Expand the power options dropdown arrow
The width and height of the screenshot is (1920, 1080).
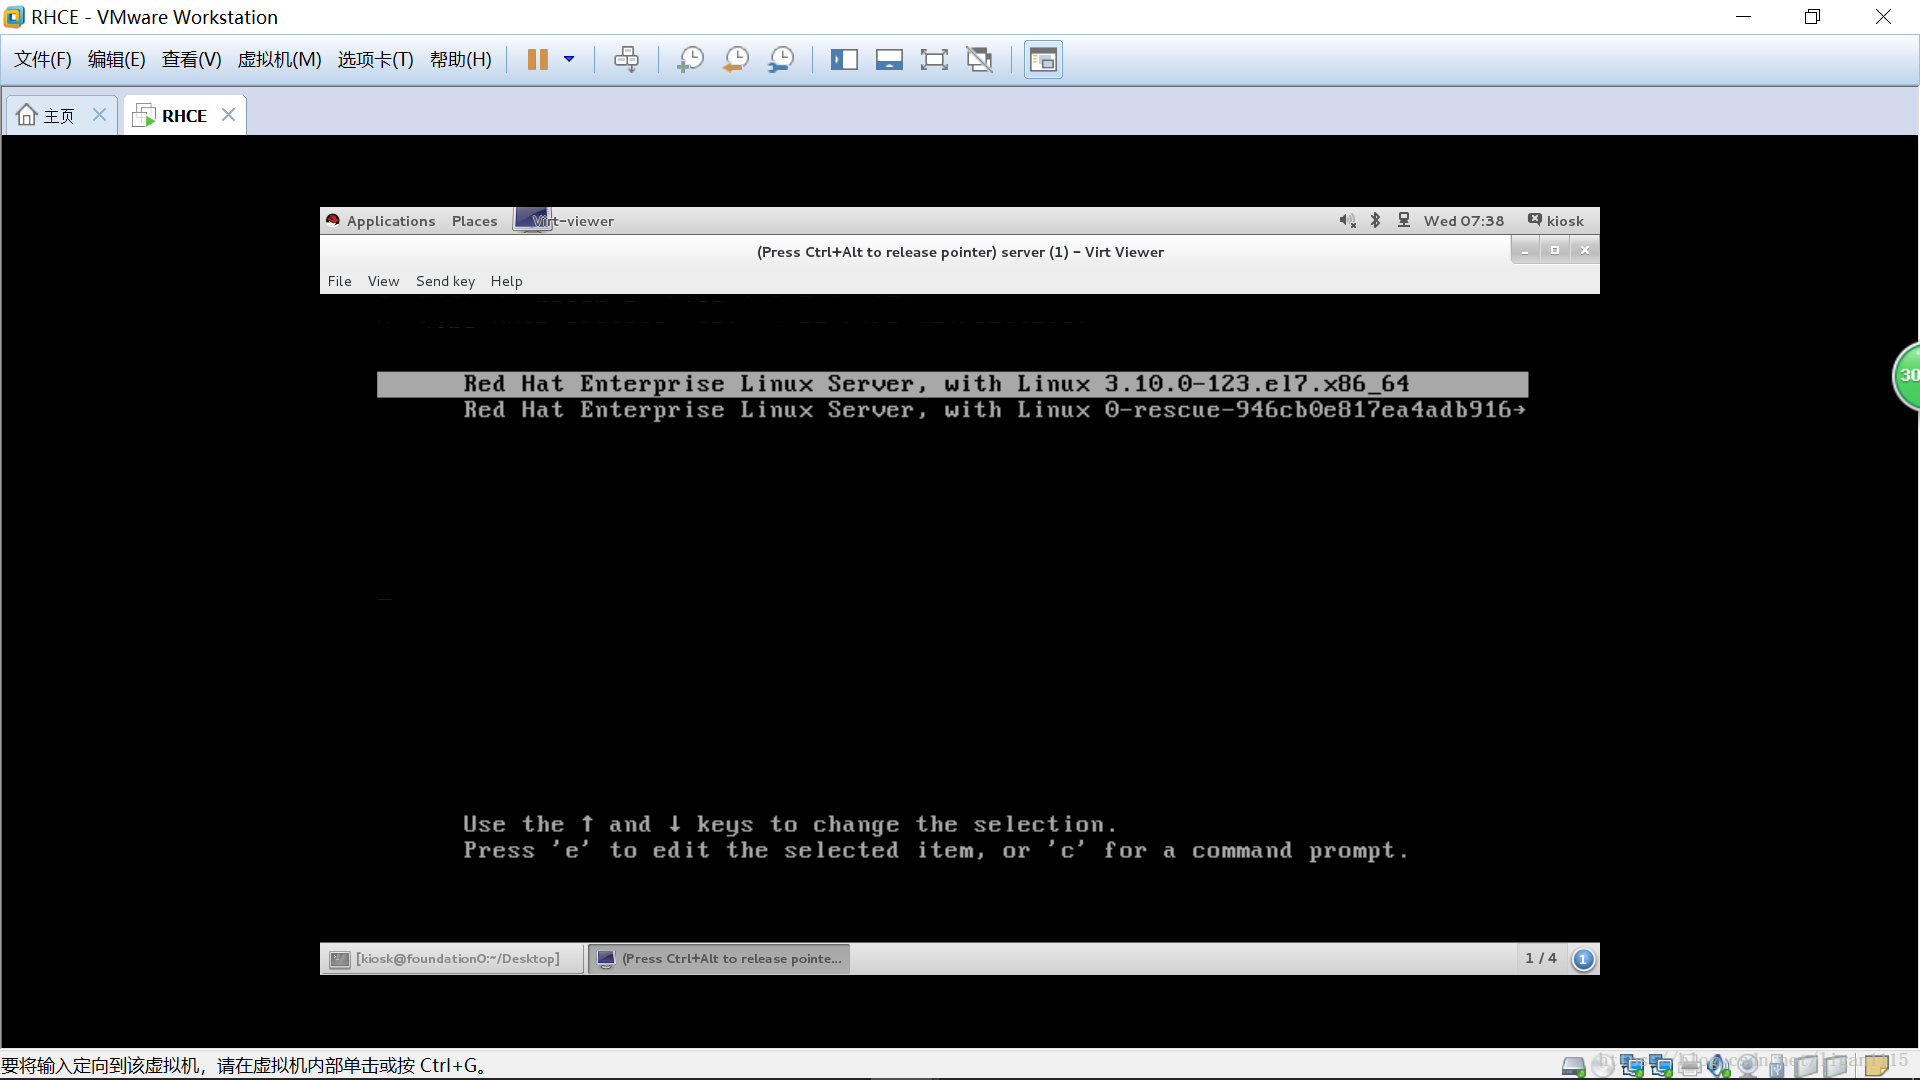click(569, 60)
